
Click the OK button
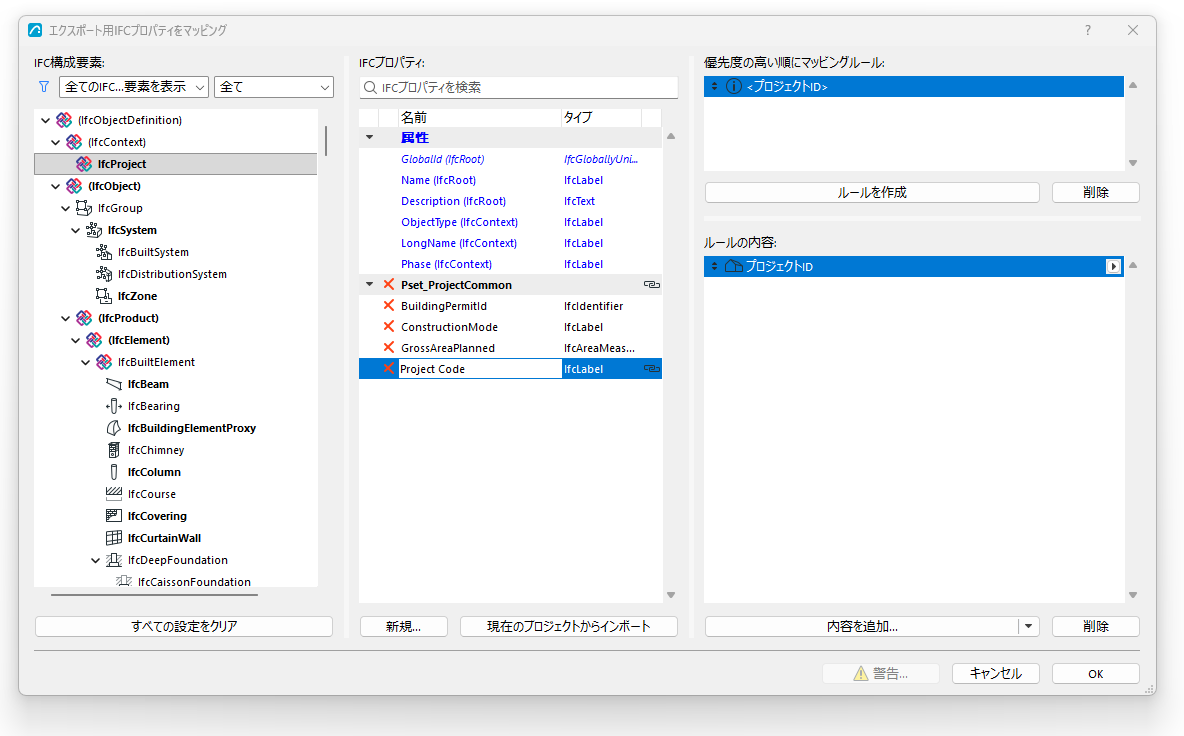pos(1096,673)
